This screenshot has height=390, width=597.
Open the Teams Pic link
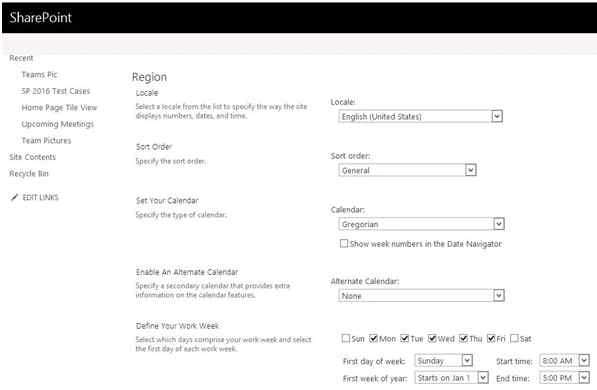[39, 75]
